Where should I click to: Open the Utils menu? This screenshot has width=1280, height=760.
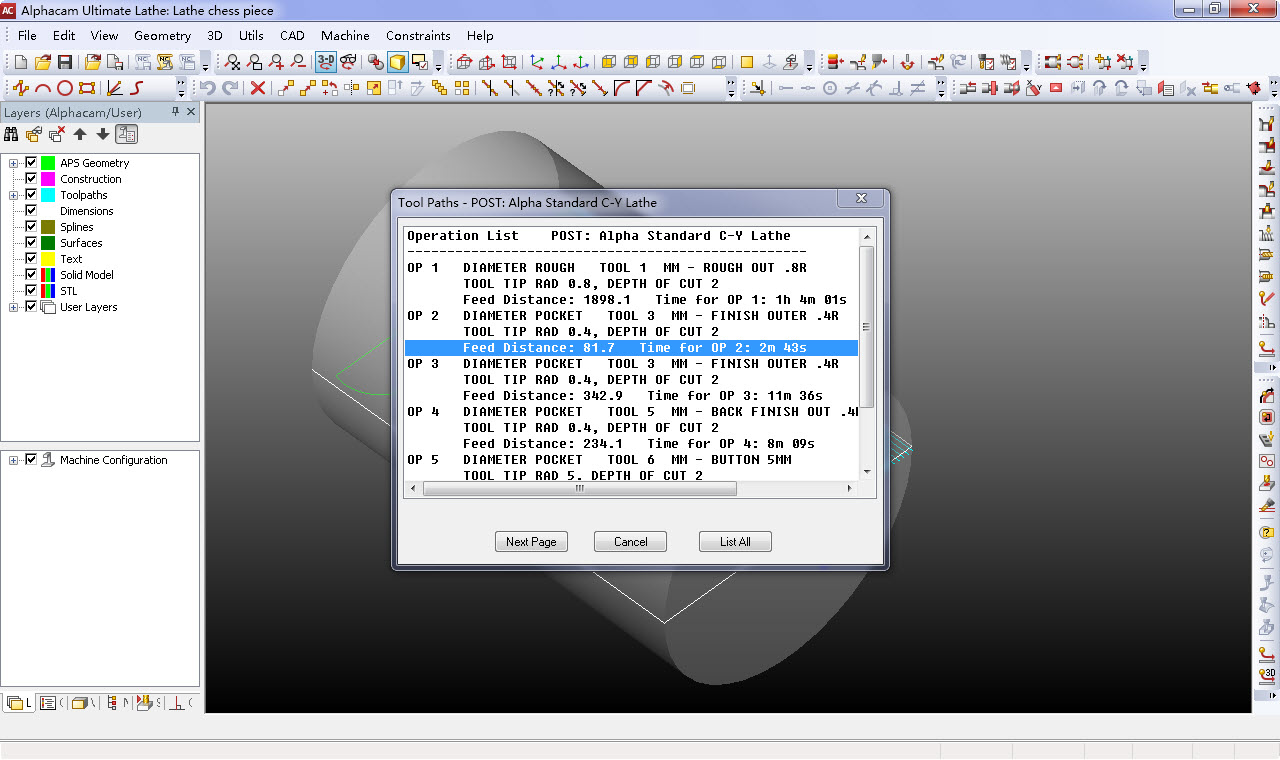coord(251,35)
